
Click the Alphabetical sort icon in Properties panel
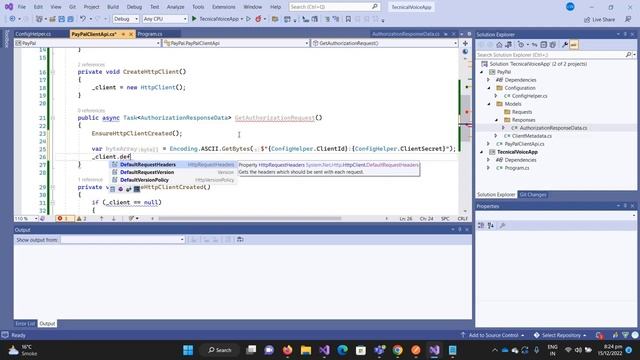491,225
